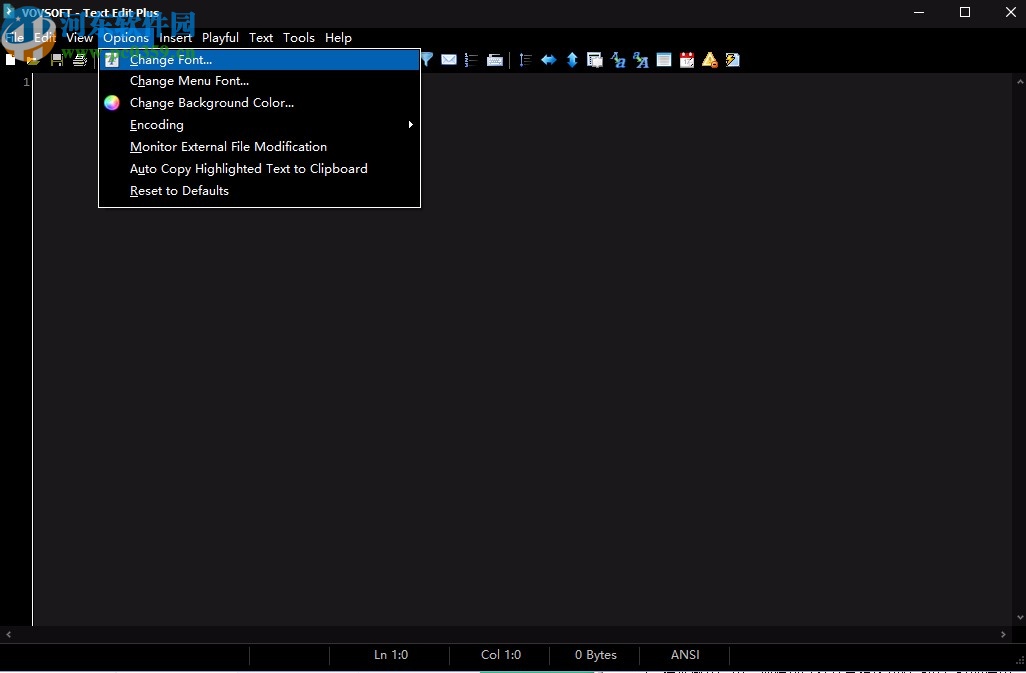Screen dimensions: 1026x673
Task: Toggle the vertical double-arrow toolbar icon
Action: [572, 59]
